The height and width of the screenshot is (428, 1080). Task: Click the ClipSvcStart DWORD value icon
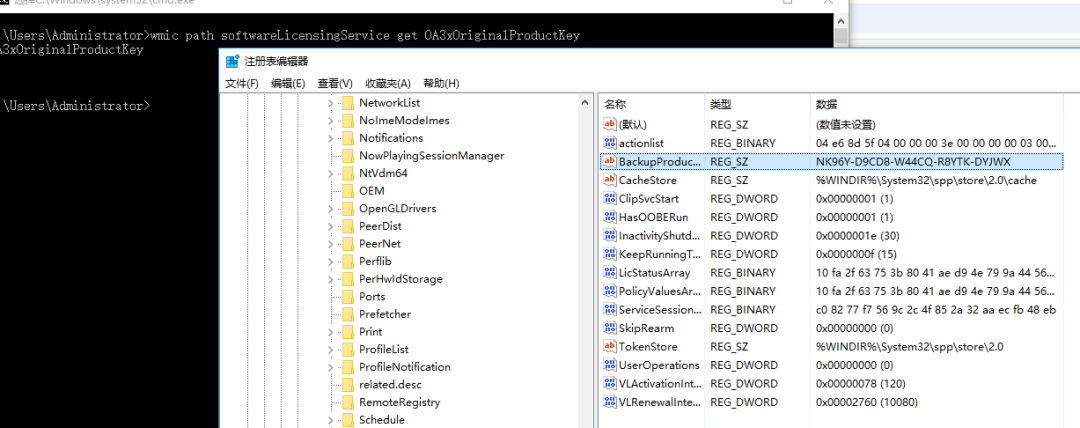tap(610, 198)
